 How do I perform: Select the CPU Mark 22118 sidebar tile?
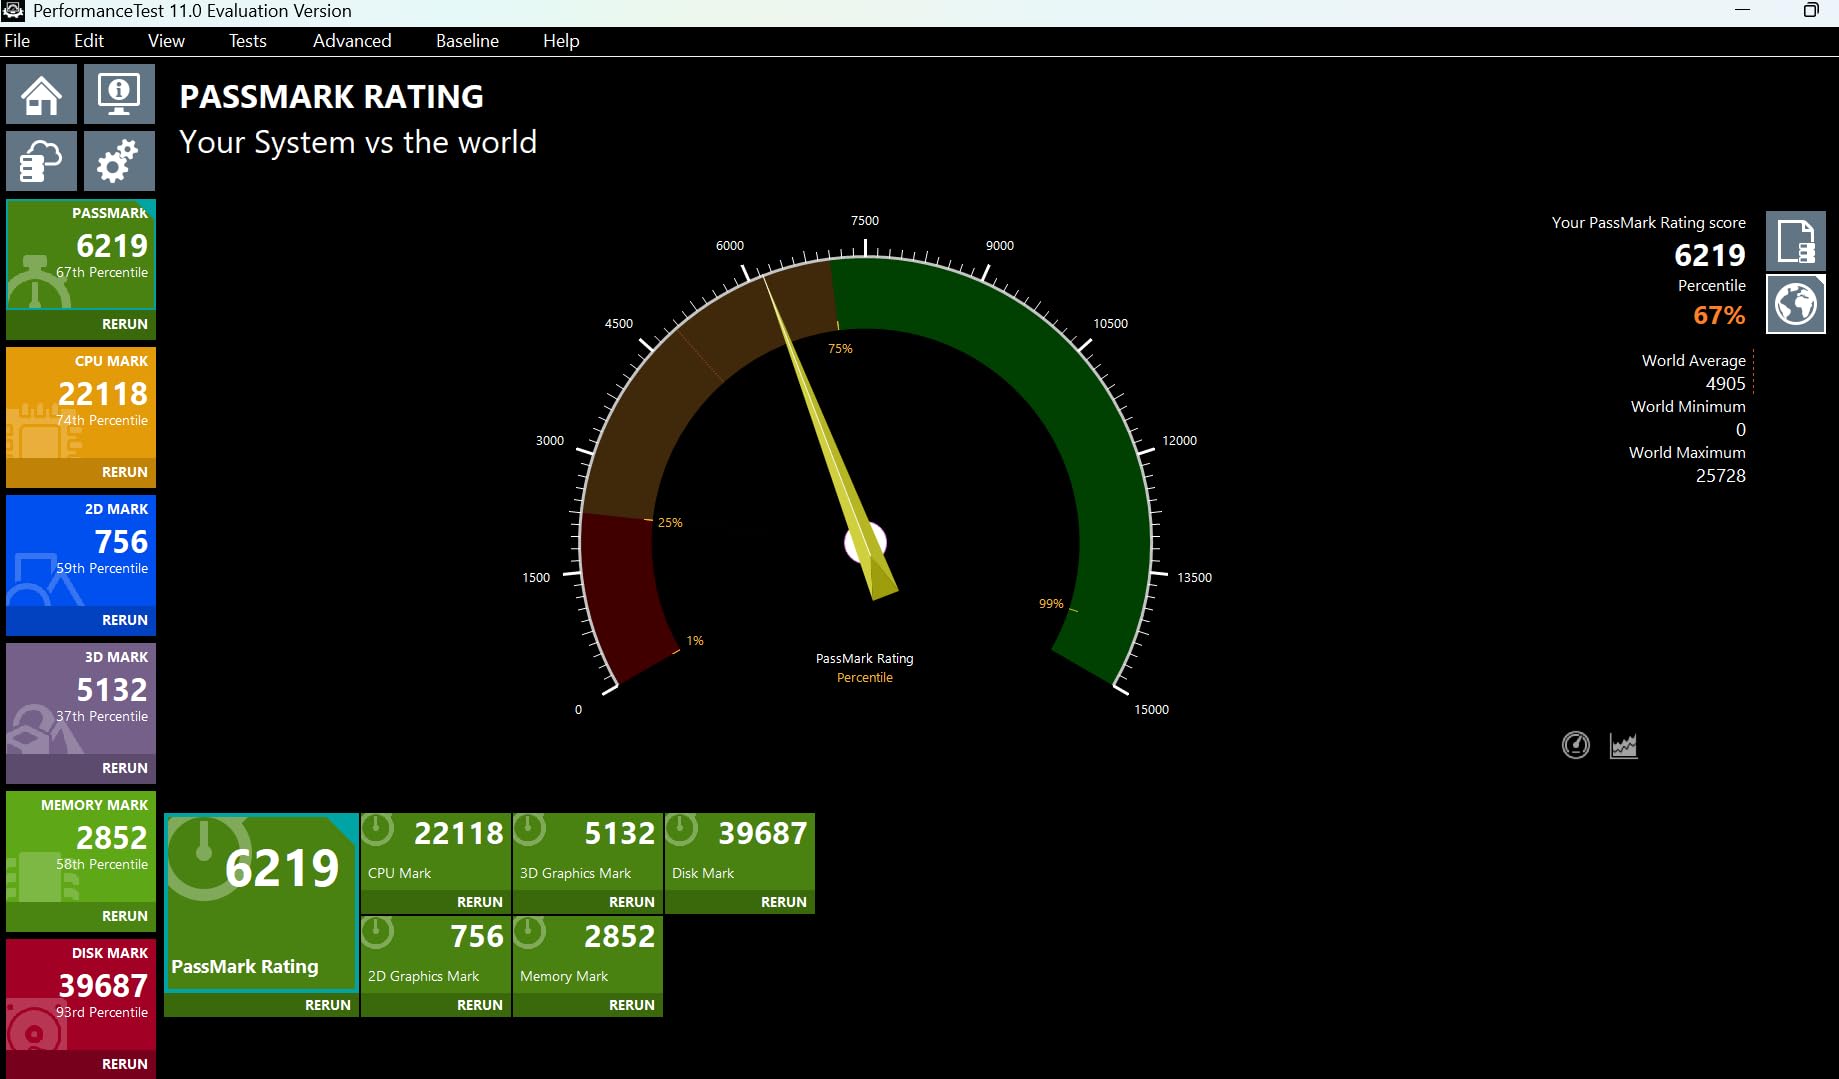[x=81, y=402]
